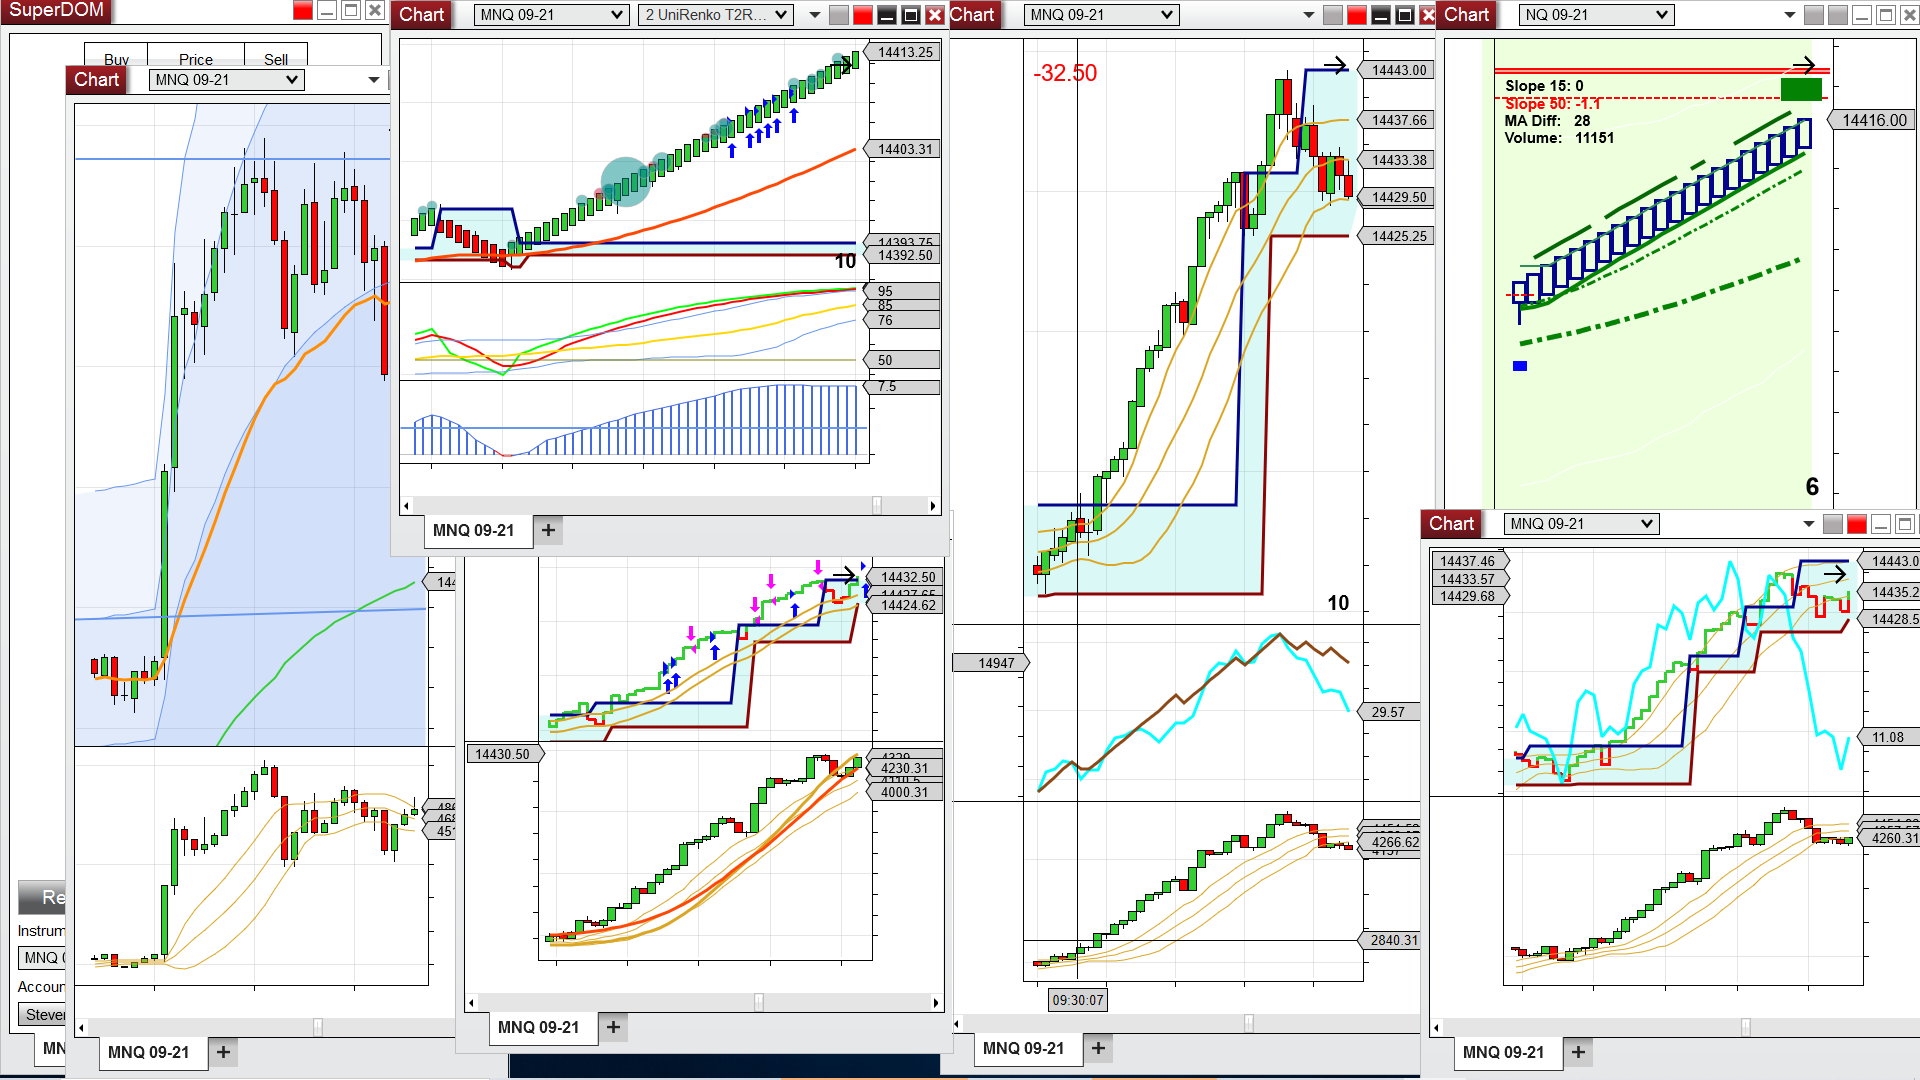1920x1080 pixels.
Task: Click the green rectangle marker in NQ chart
Action: (1801, 90)
